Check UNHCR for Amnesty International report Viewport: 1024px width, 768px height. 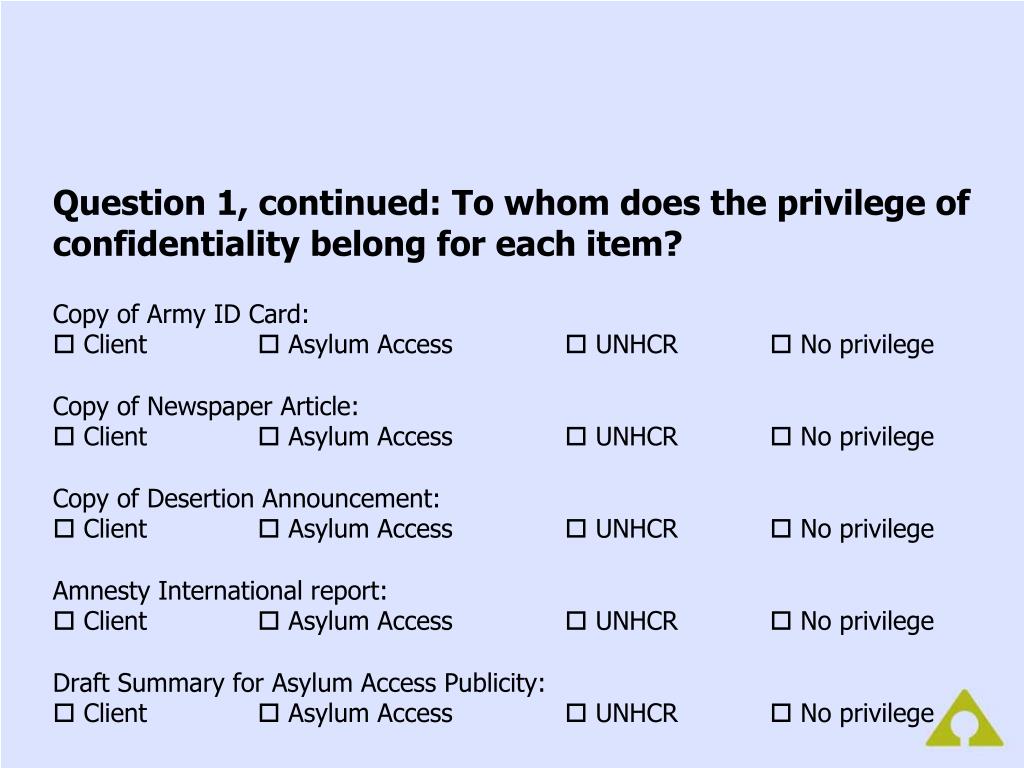click(576, 620)
